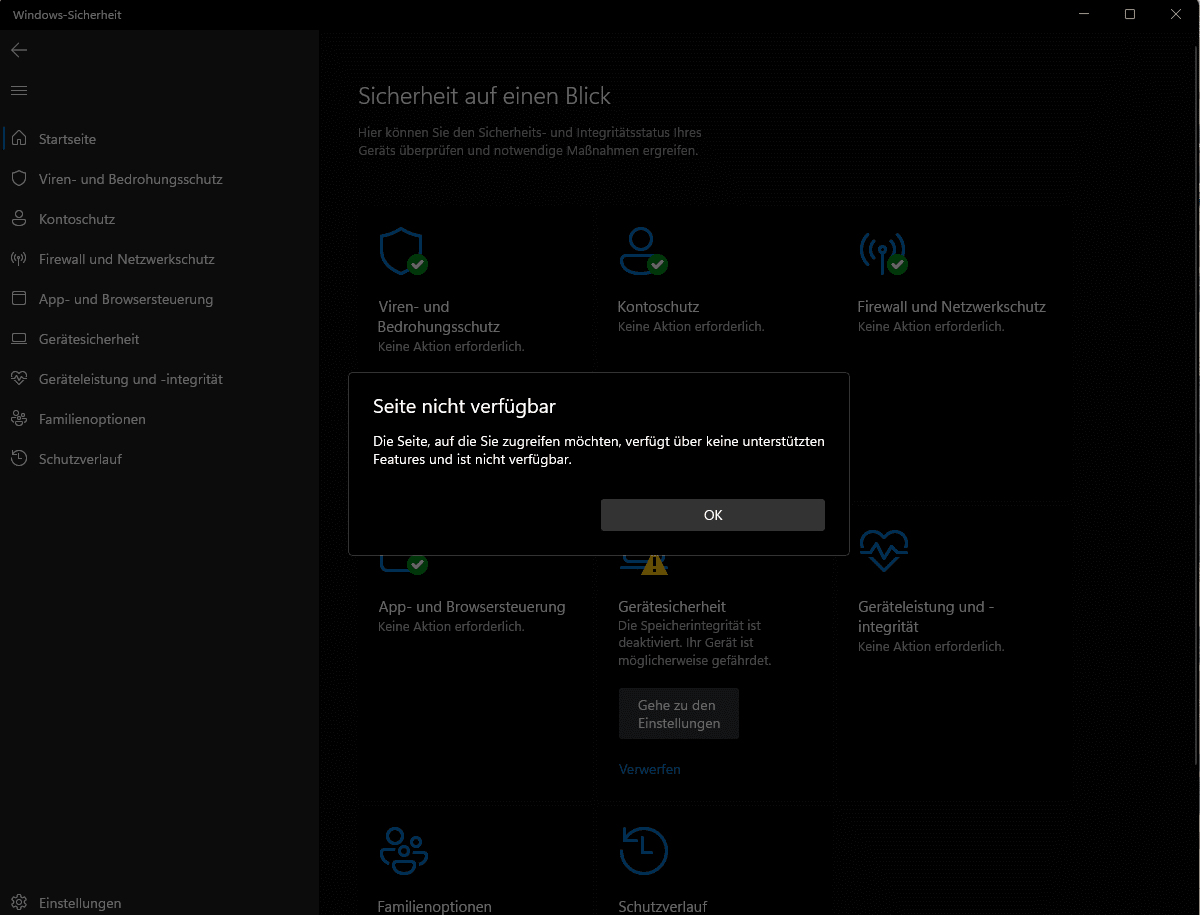Image resolution: width=1200 pixels, height=915 pixels.
Task: Click the large Schutzverlauf history tile icon
Action: 643,850
